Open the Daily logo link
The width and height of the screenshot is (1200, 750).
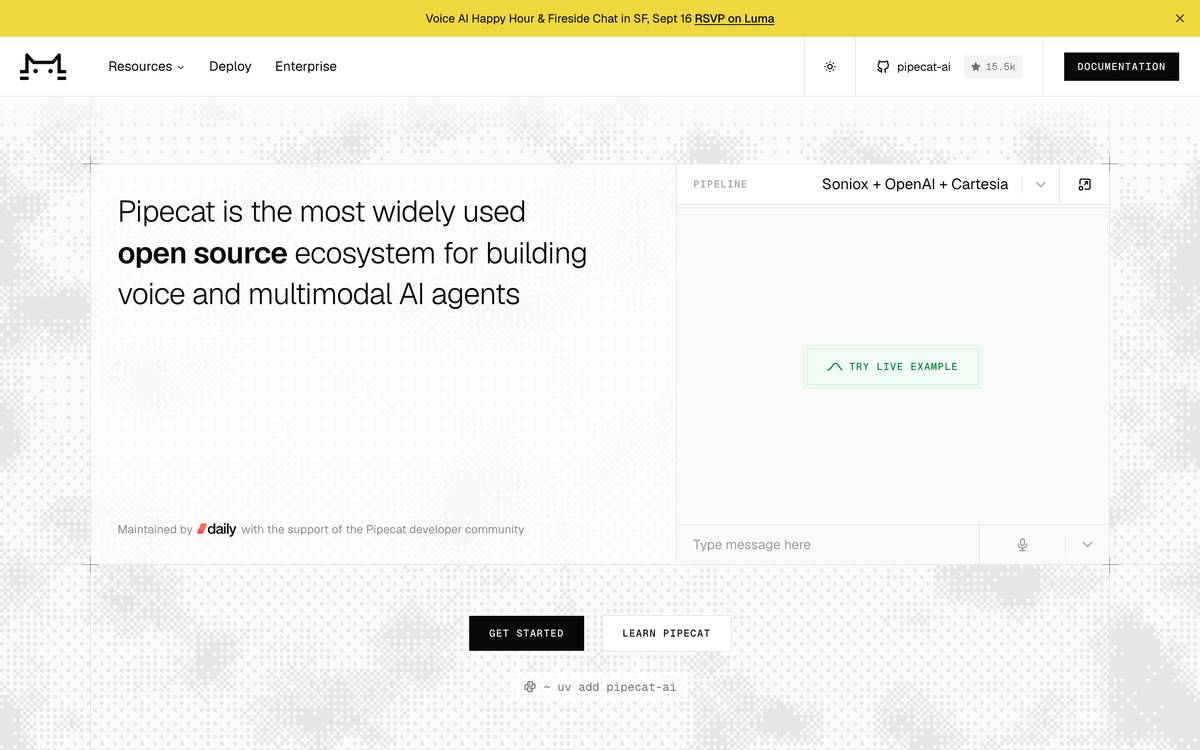(216, 529)
